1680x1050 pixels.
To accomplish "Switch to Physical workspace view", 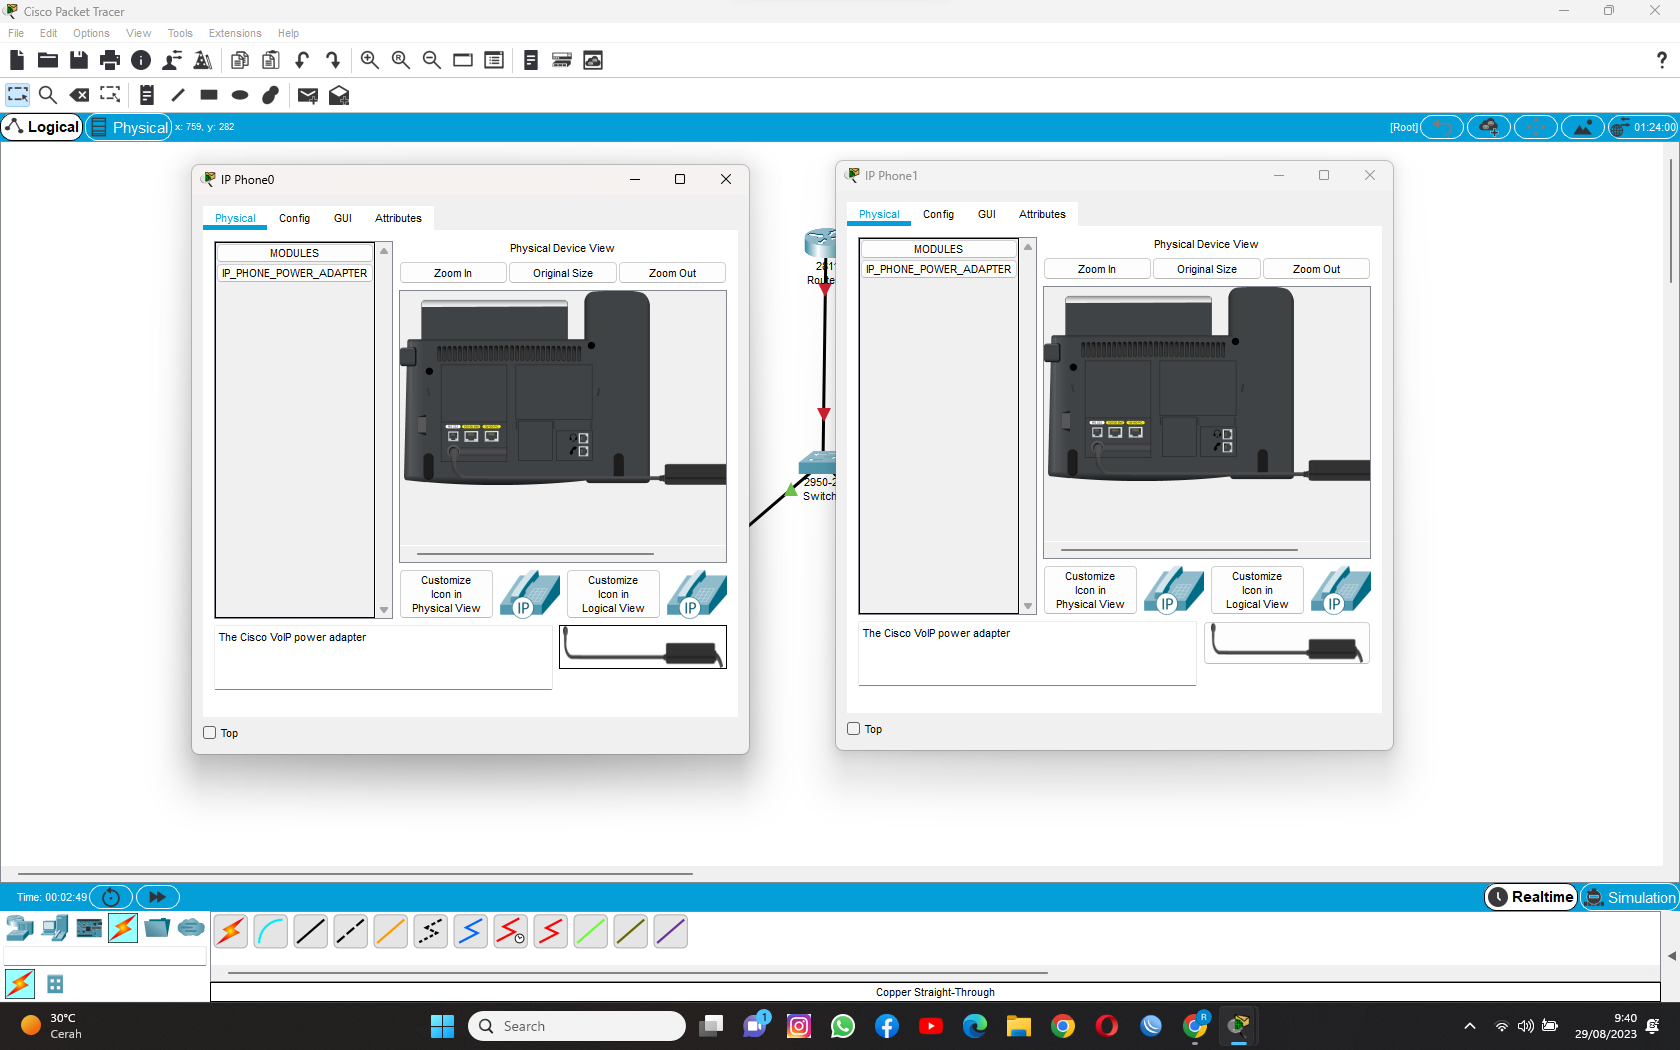I will [x=129, y=127].
